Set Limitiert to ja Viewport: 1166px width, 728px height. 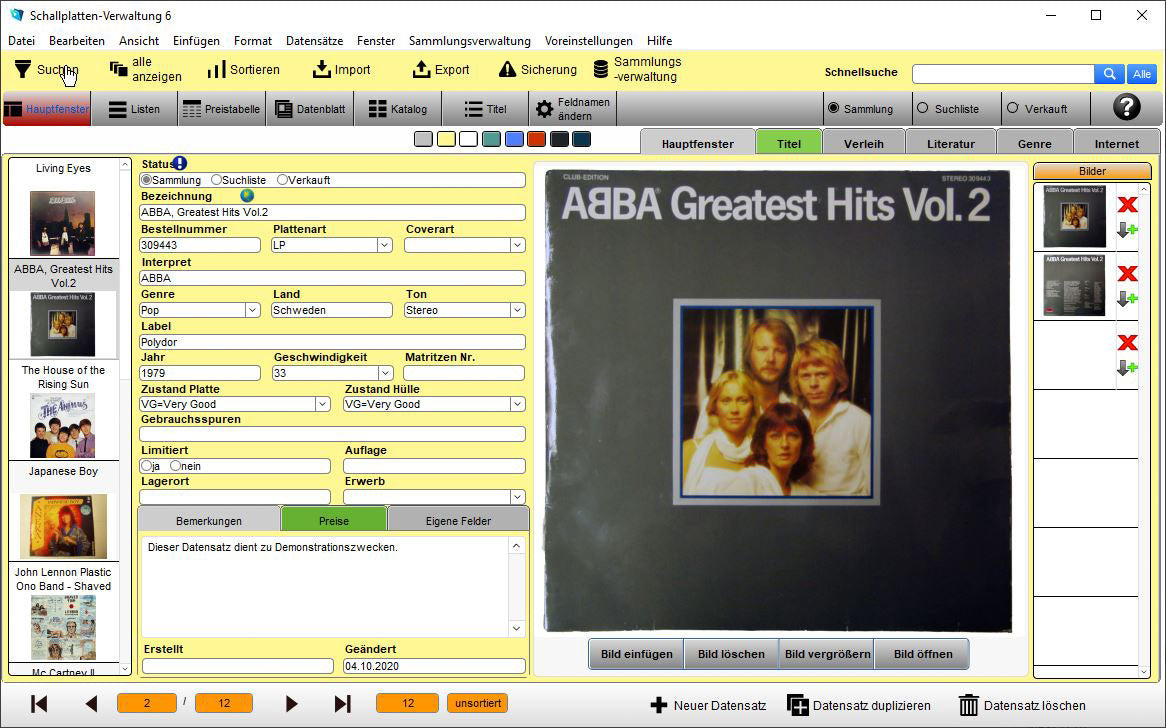click(x=147, y=466)
